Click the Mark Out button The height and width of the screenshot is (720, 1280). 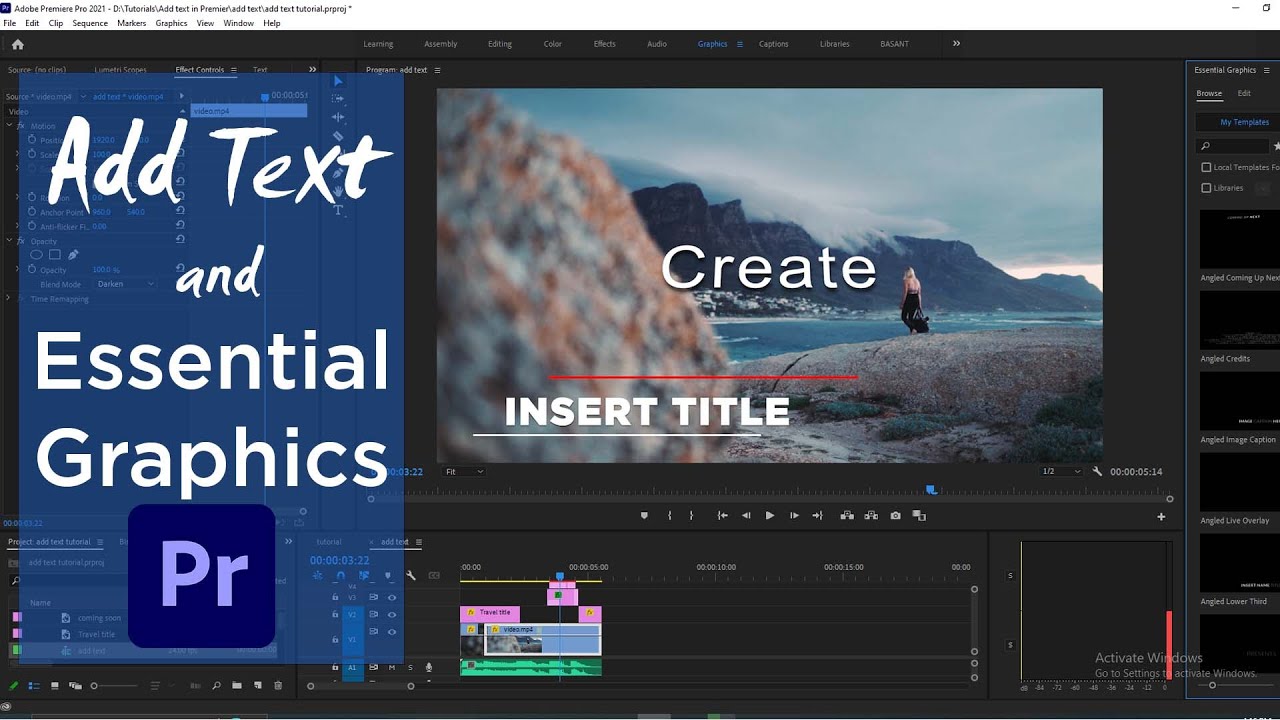(x=691, y=516)
